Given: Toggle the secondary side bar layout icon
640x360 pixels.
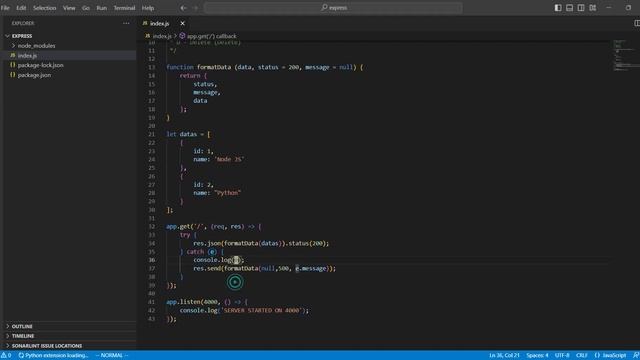Looking at the screenshot, I should pos(581,8).
